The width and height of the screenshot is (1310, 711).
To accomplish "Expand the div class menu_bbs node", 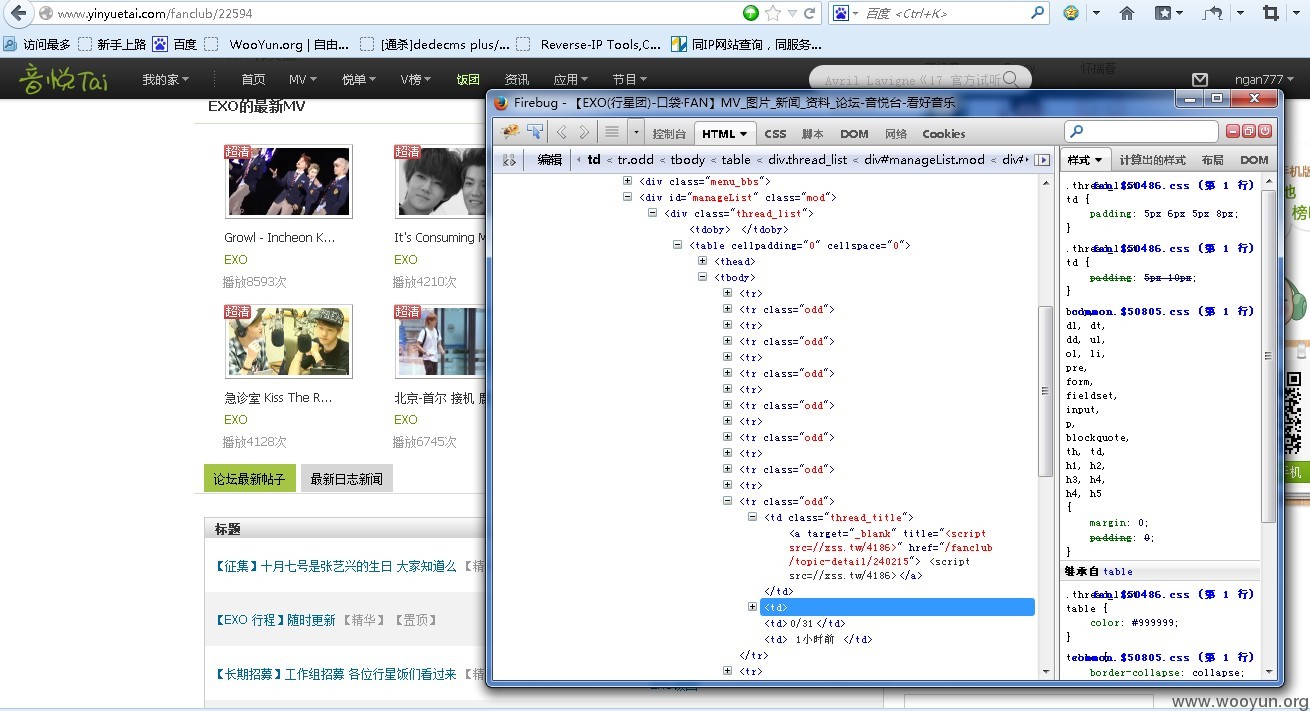I will pos(628,181).
